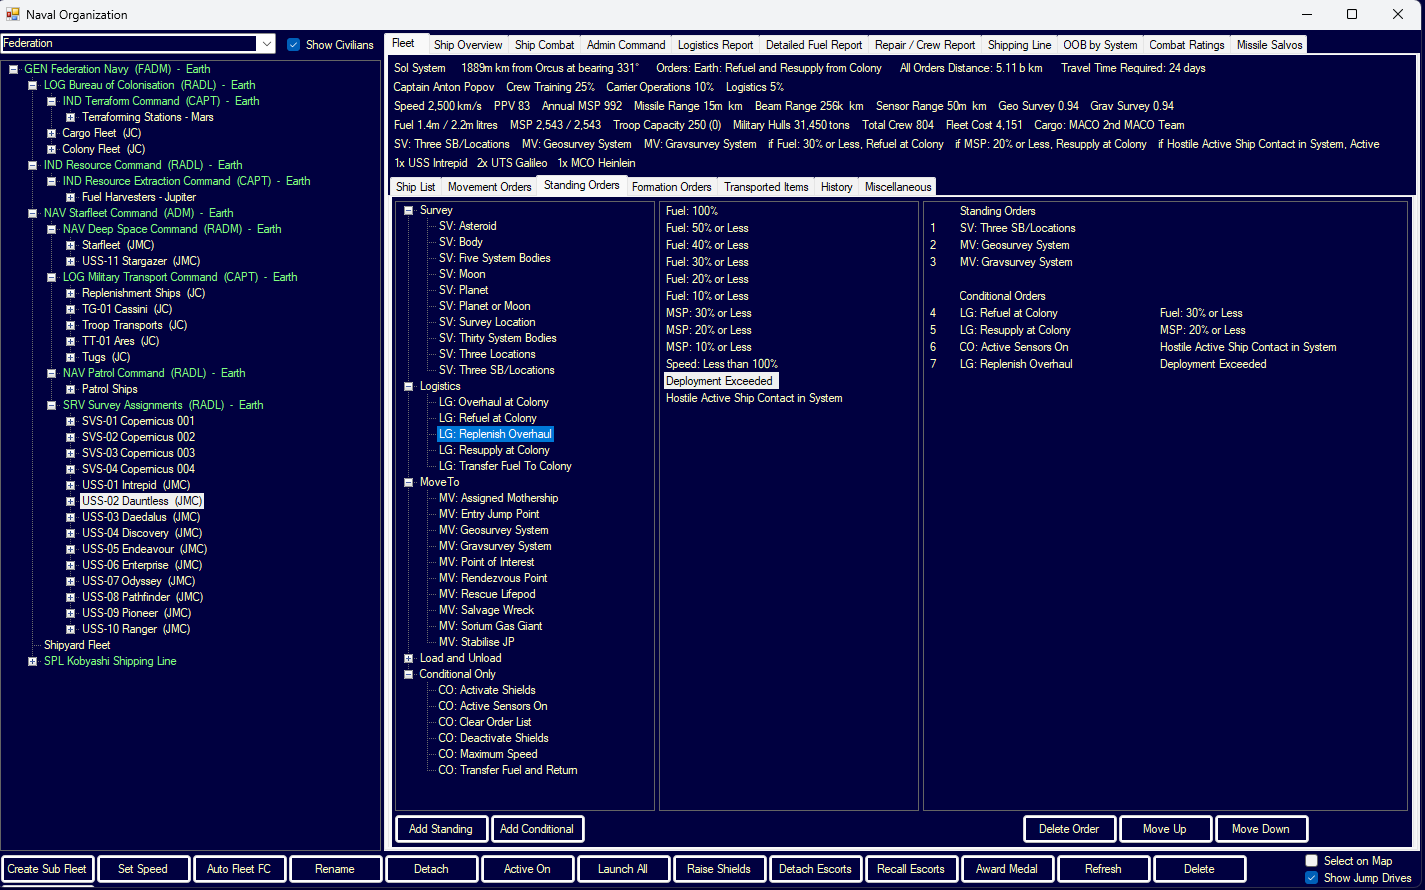
Task: Open the Logistics Report tab
Action: pyautogui.click(x=716, y=45)
